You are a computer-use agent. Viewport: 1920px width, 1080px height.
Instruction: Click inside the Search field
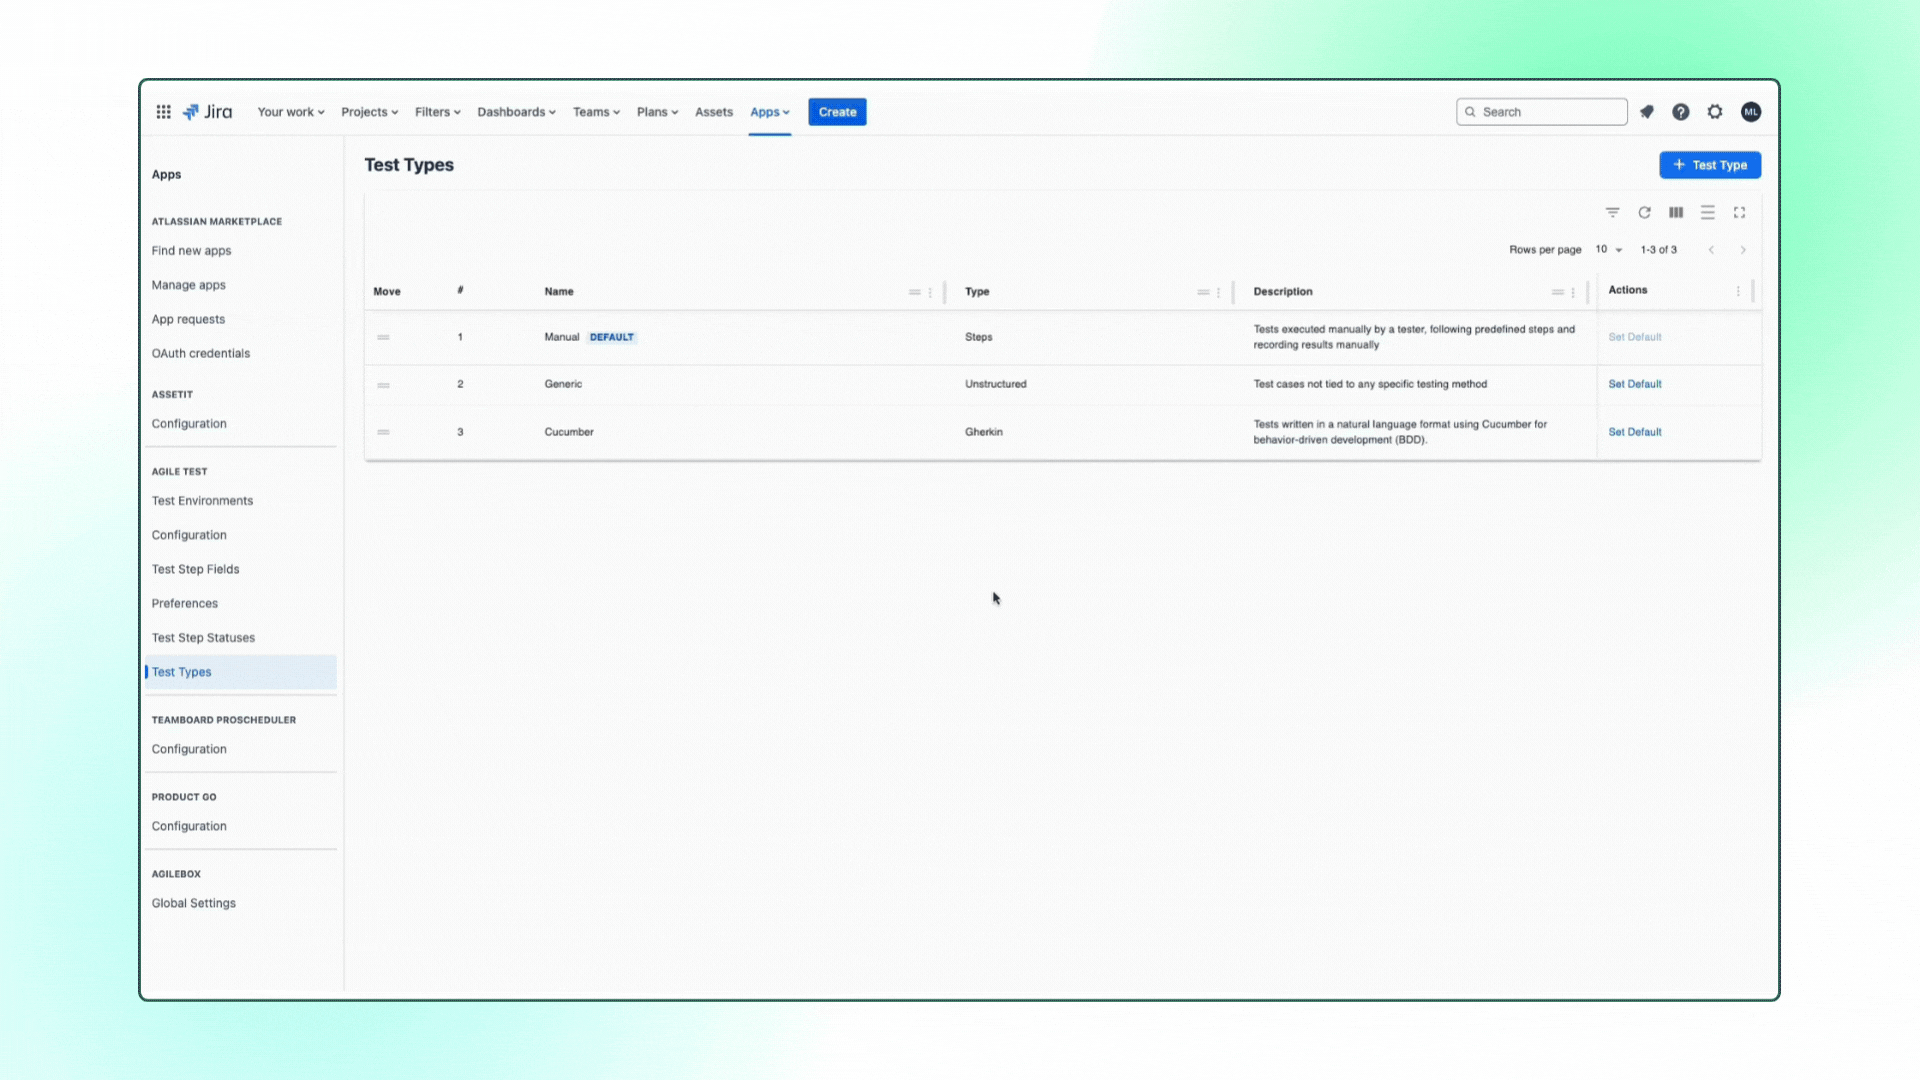tap(1541, 111)
